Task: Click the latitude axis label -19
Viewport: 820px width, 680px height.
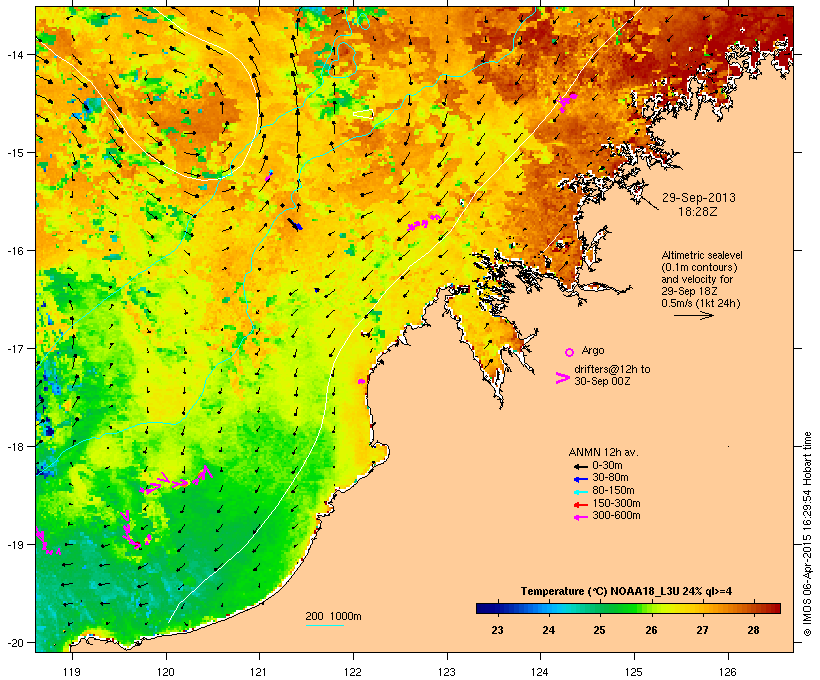Action: click(14, 545)
